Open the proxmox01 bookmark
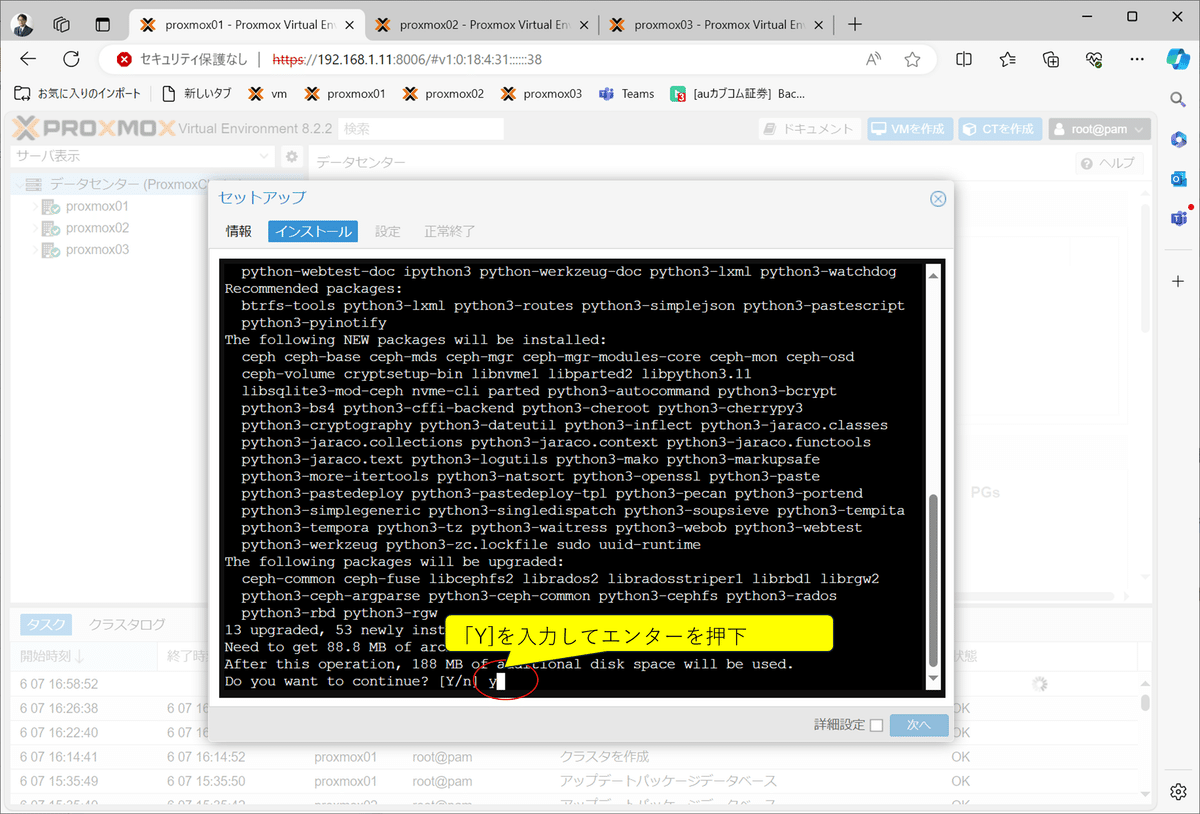 345,94
